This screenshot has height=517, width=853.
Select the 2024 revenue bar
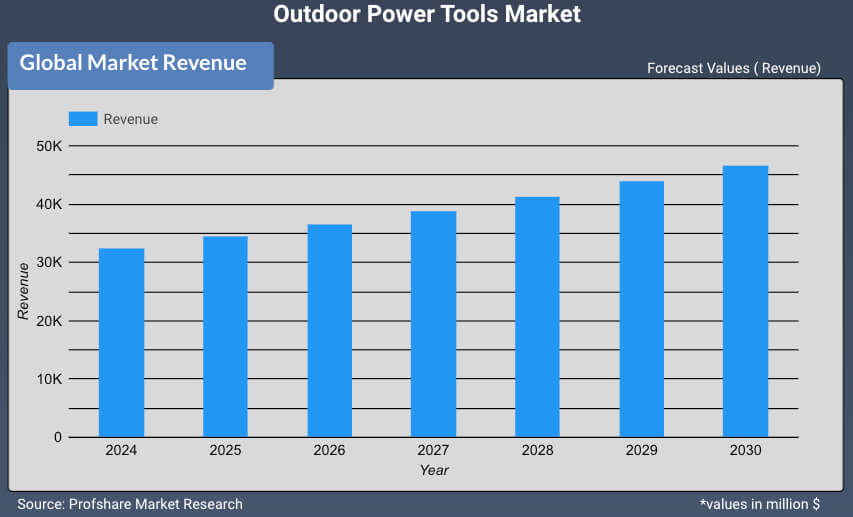pos(121,342)
